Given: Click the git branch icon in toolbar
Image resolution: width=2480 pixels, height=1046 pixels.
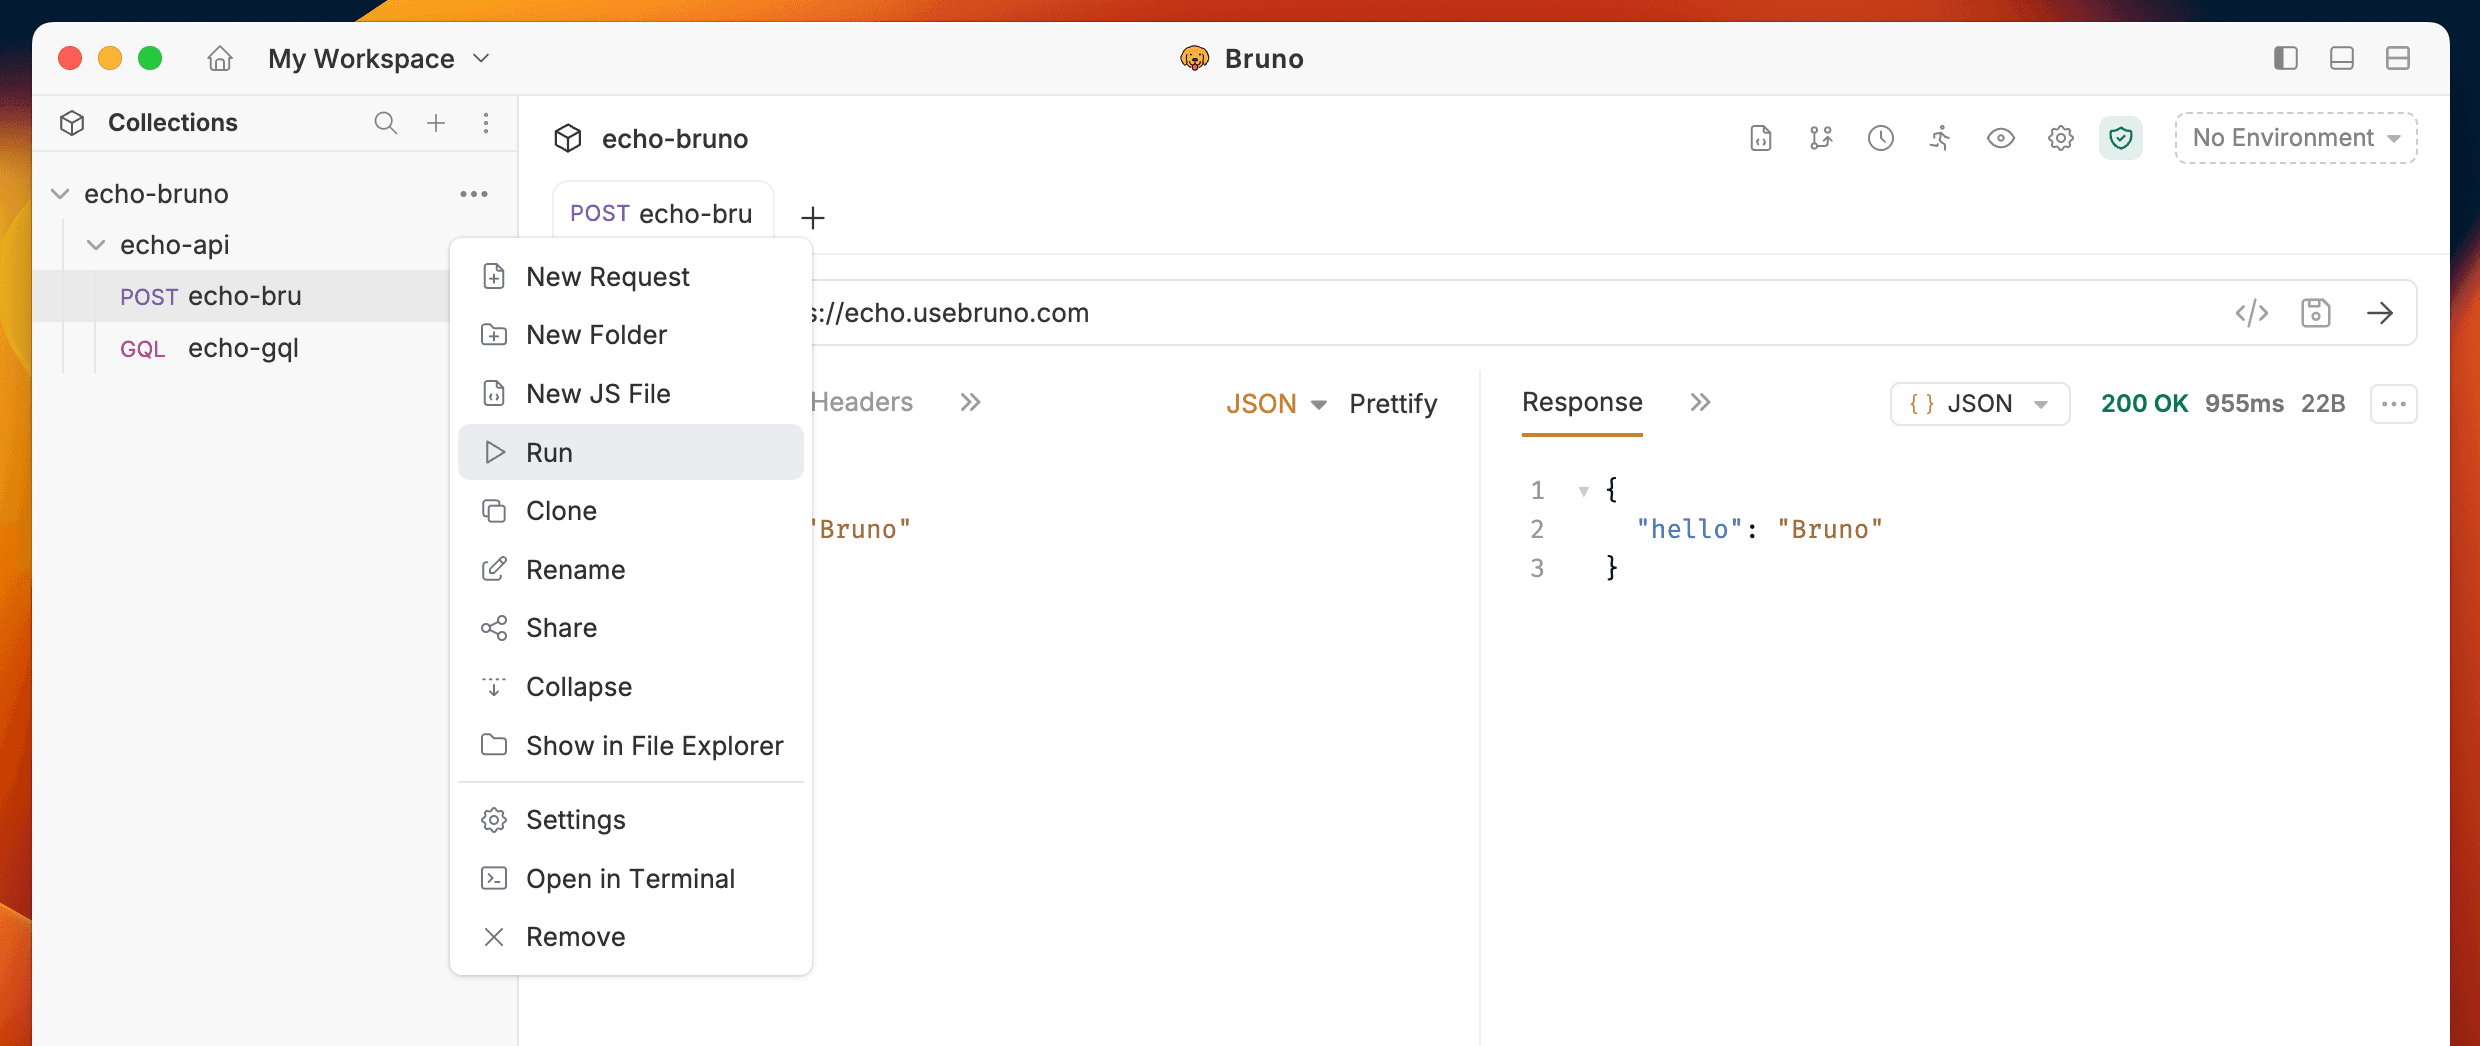Looking at the screenshot, I should click(x=1820, y=138).
